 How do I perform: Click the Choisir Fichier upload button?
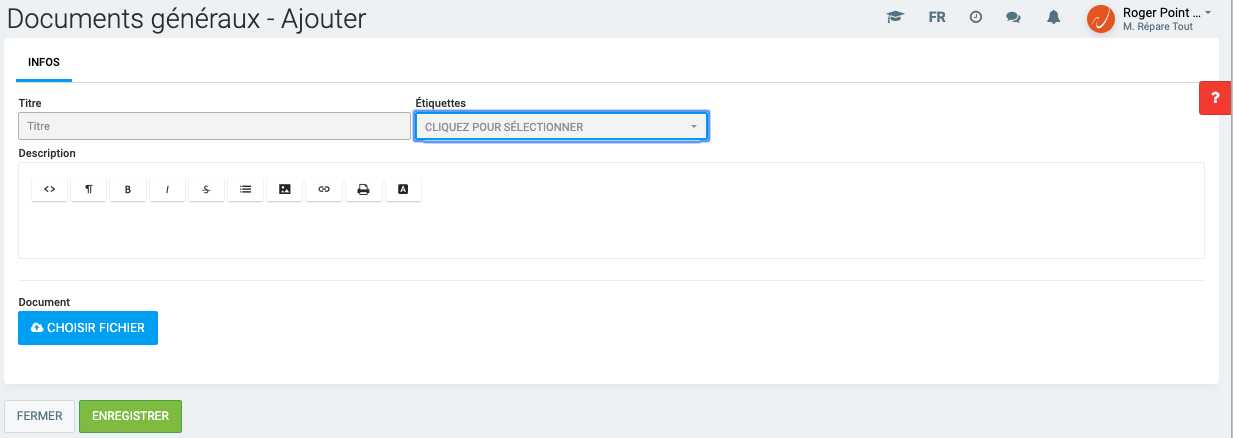click(x=88, y=328)
